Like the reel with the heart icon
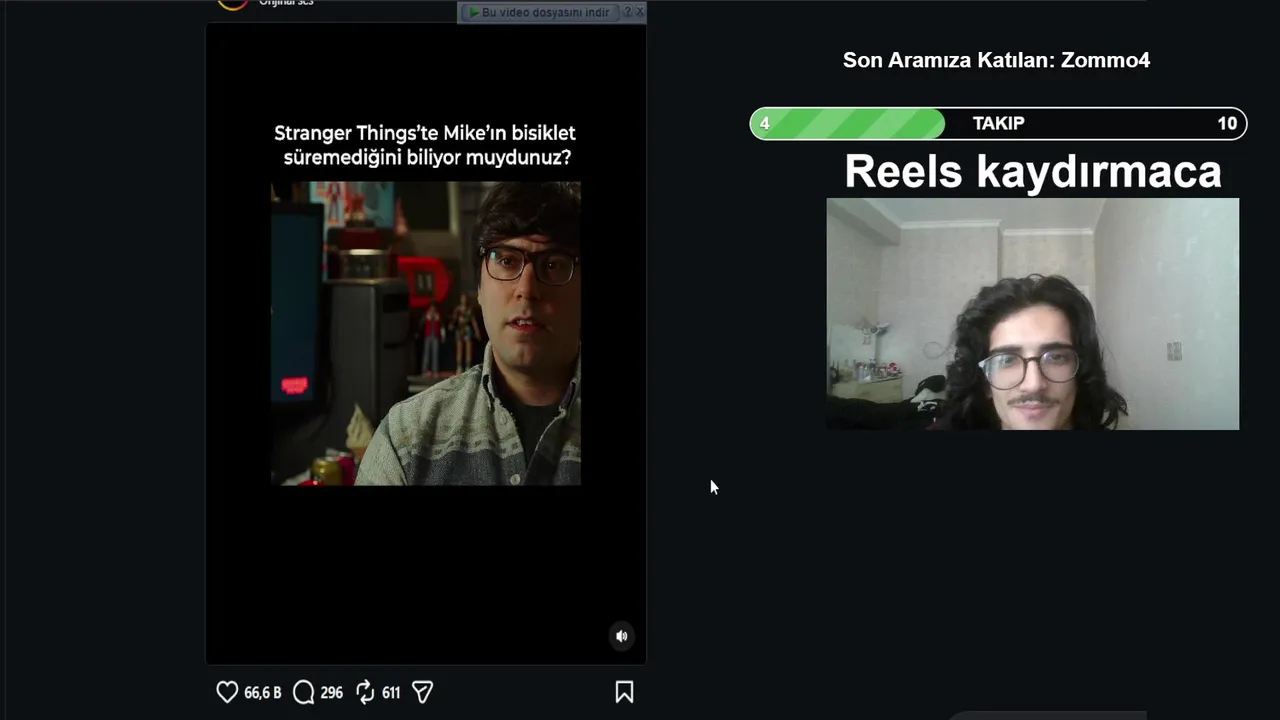 (x=227, y=692)
